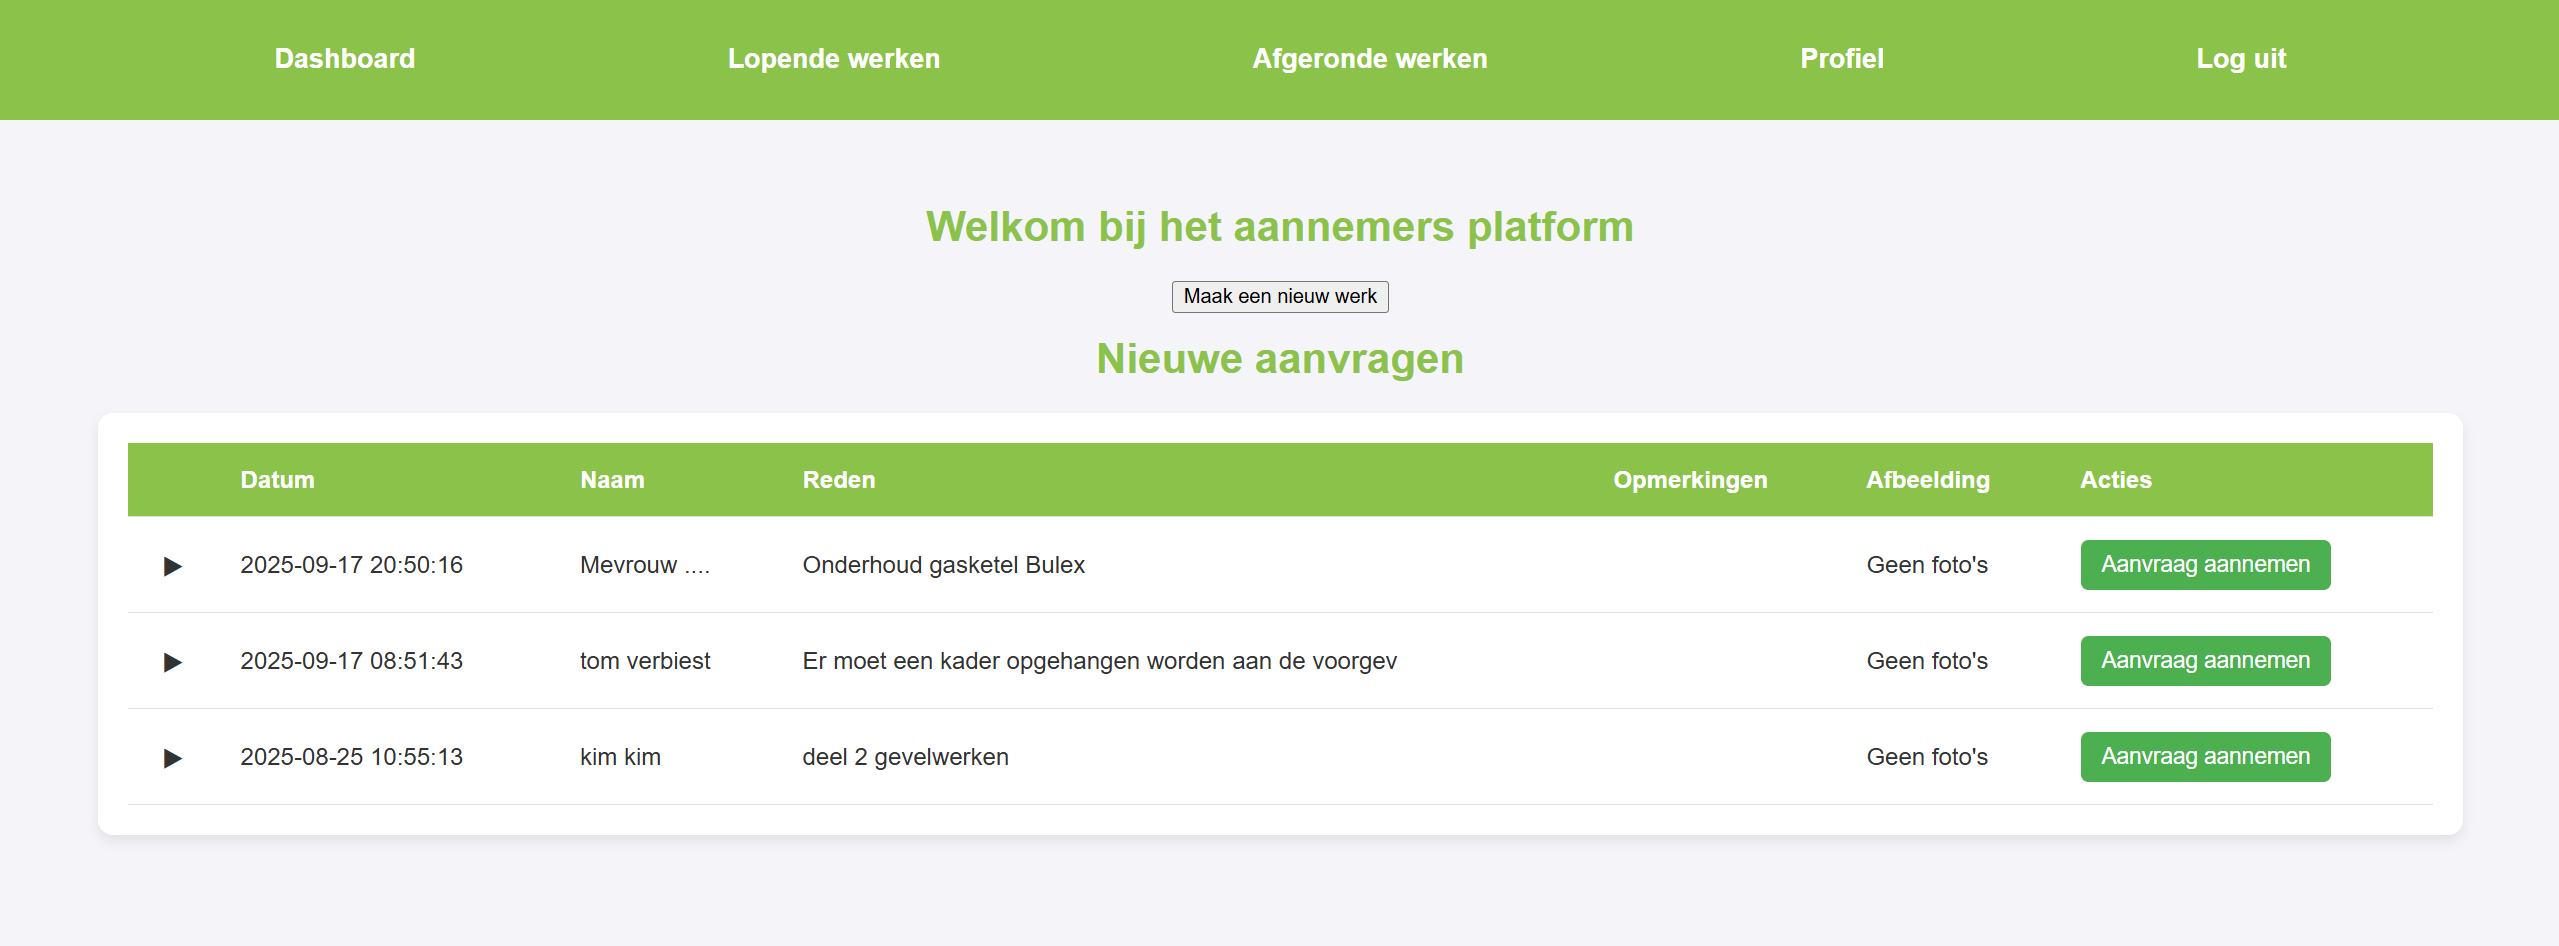Open the Dashboard navigation item

tap(344, 59)
